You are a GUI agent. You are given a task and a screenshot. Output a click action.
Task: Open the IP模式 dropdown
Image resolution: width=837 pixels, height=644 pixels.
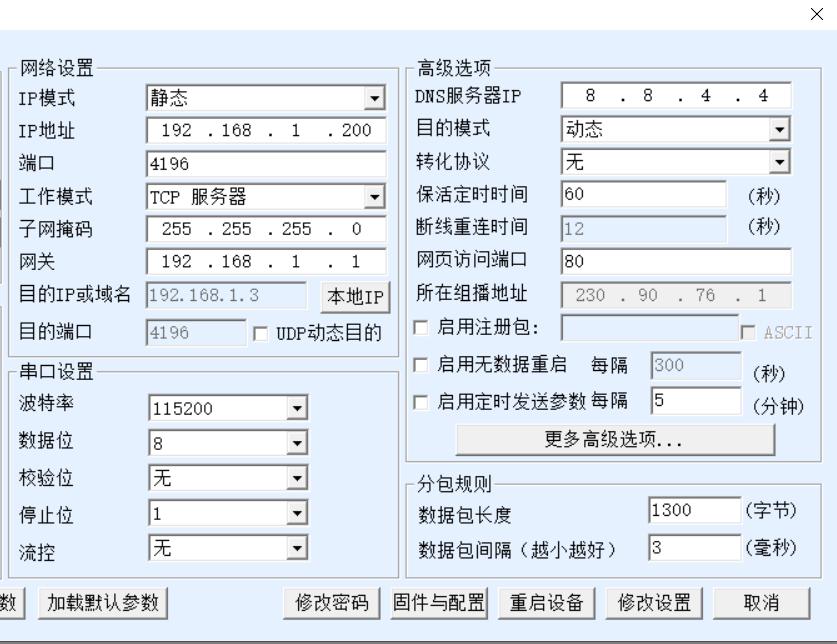tap(375, 98)
